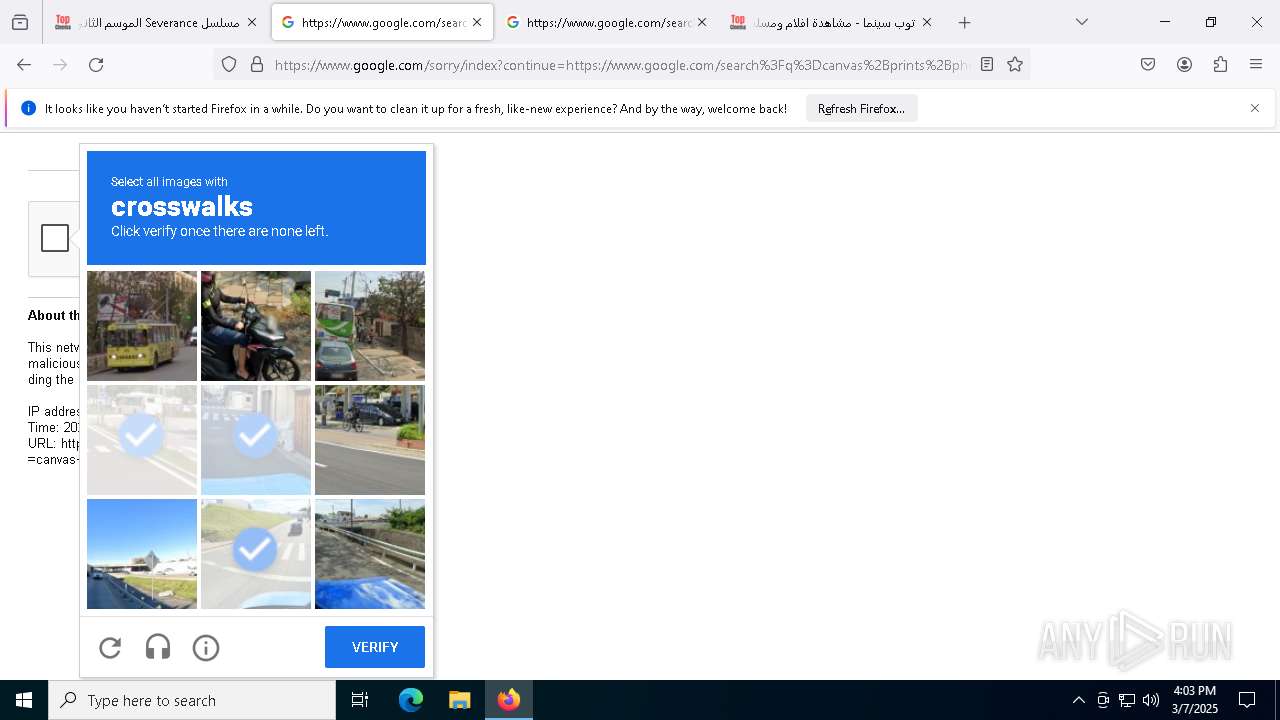Open Firefox application menu
This screenshot has width=1280, height=720.
point(1256,64)
